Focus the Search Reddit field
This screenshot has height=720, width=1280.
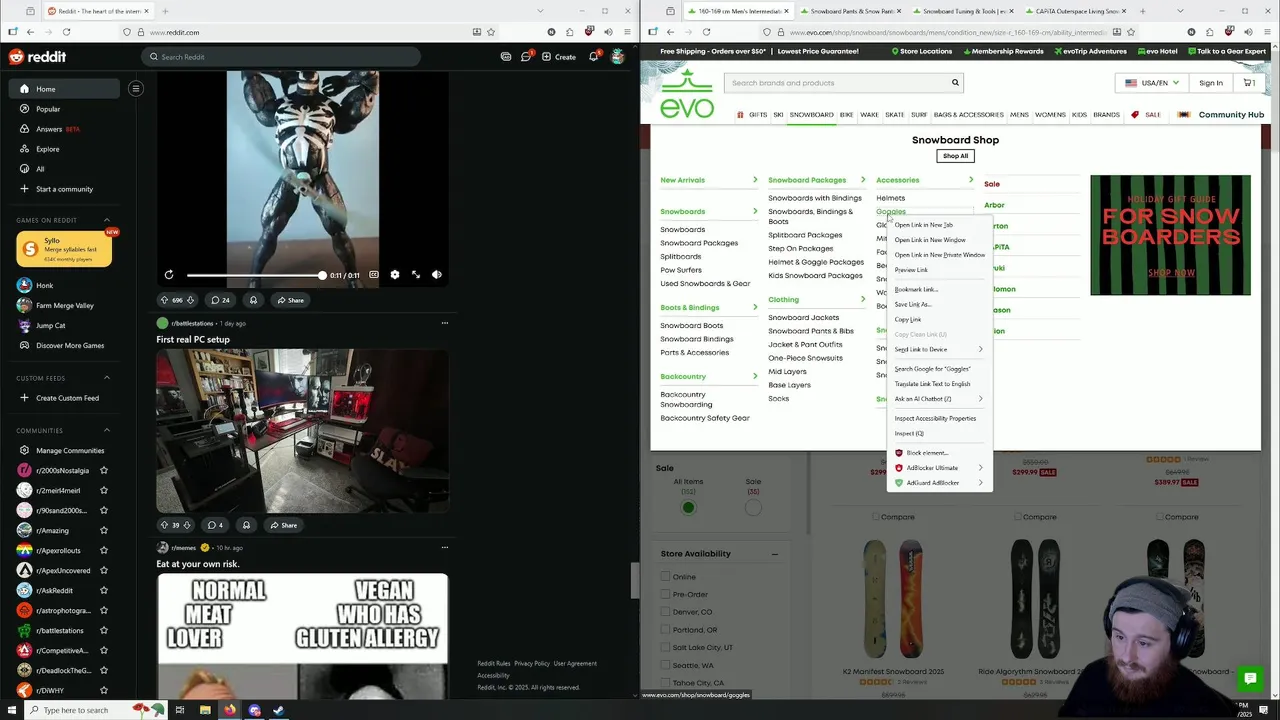[x=280, y=57]
